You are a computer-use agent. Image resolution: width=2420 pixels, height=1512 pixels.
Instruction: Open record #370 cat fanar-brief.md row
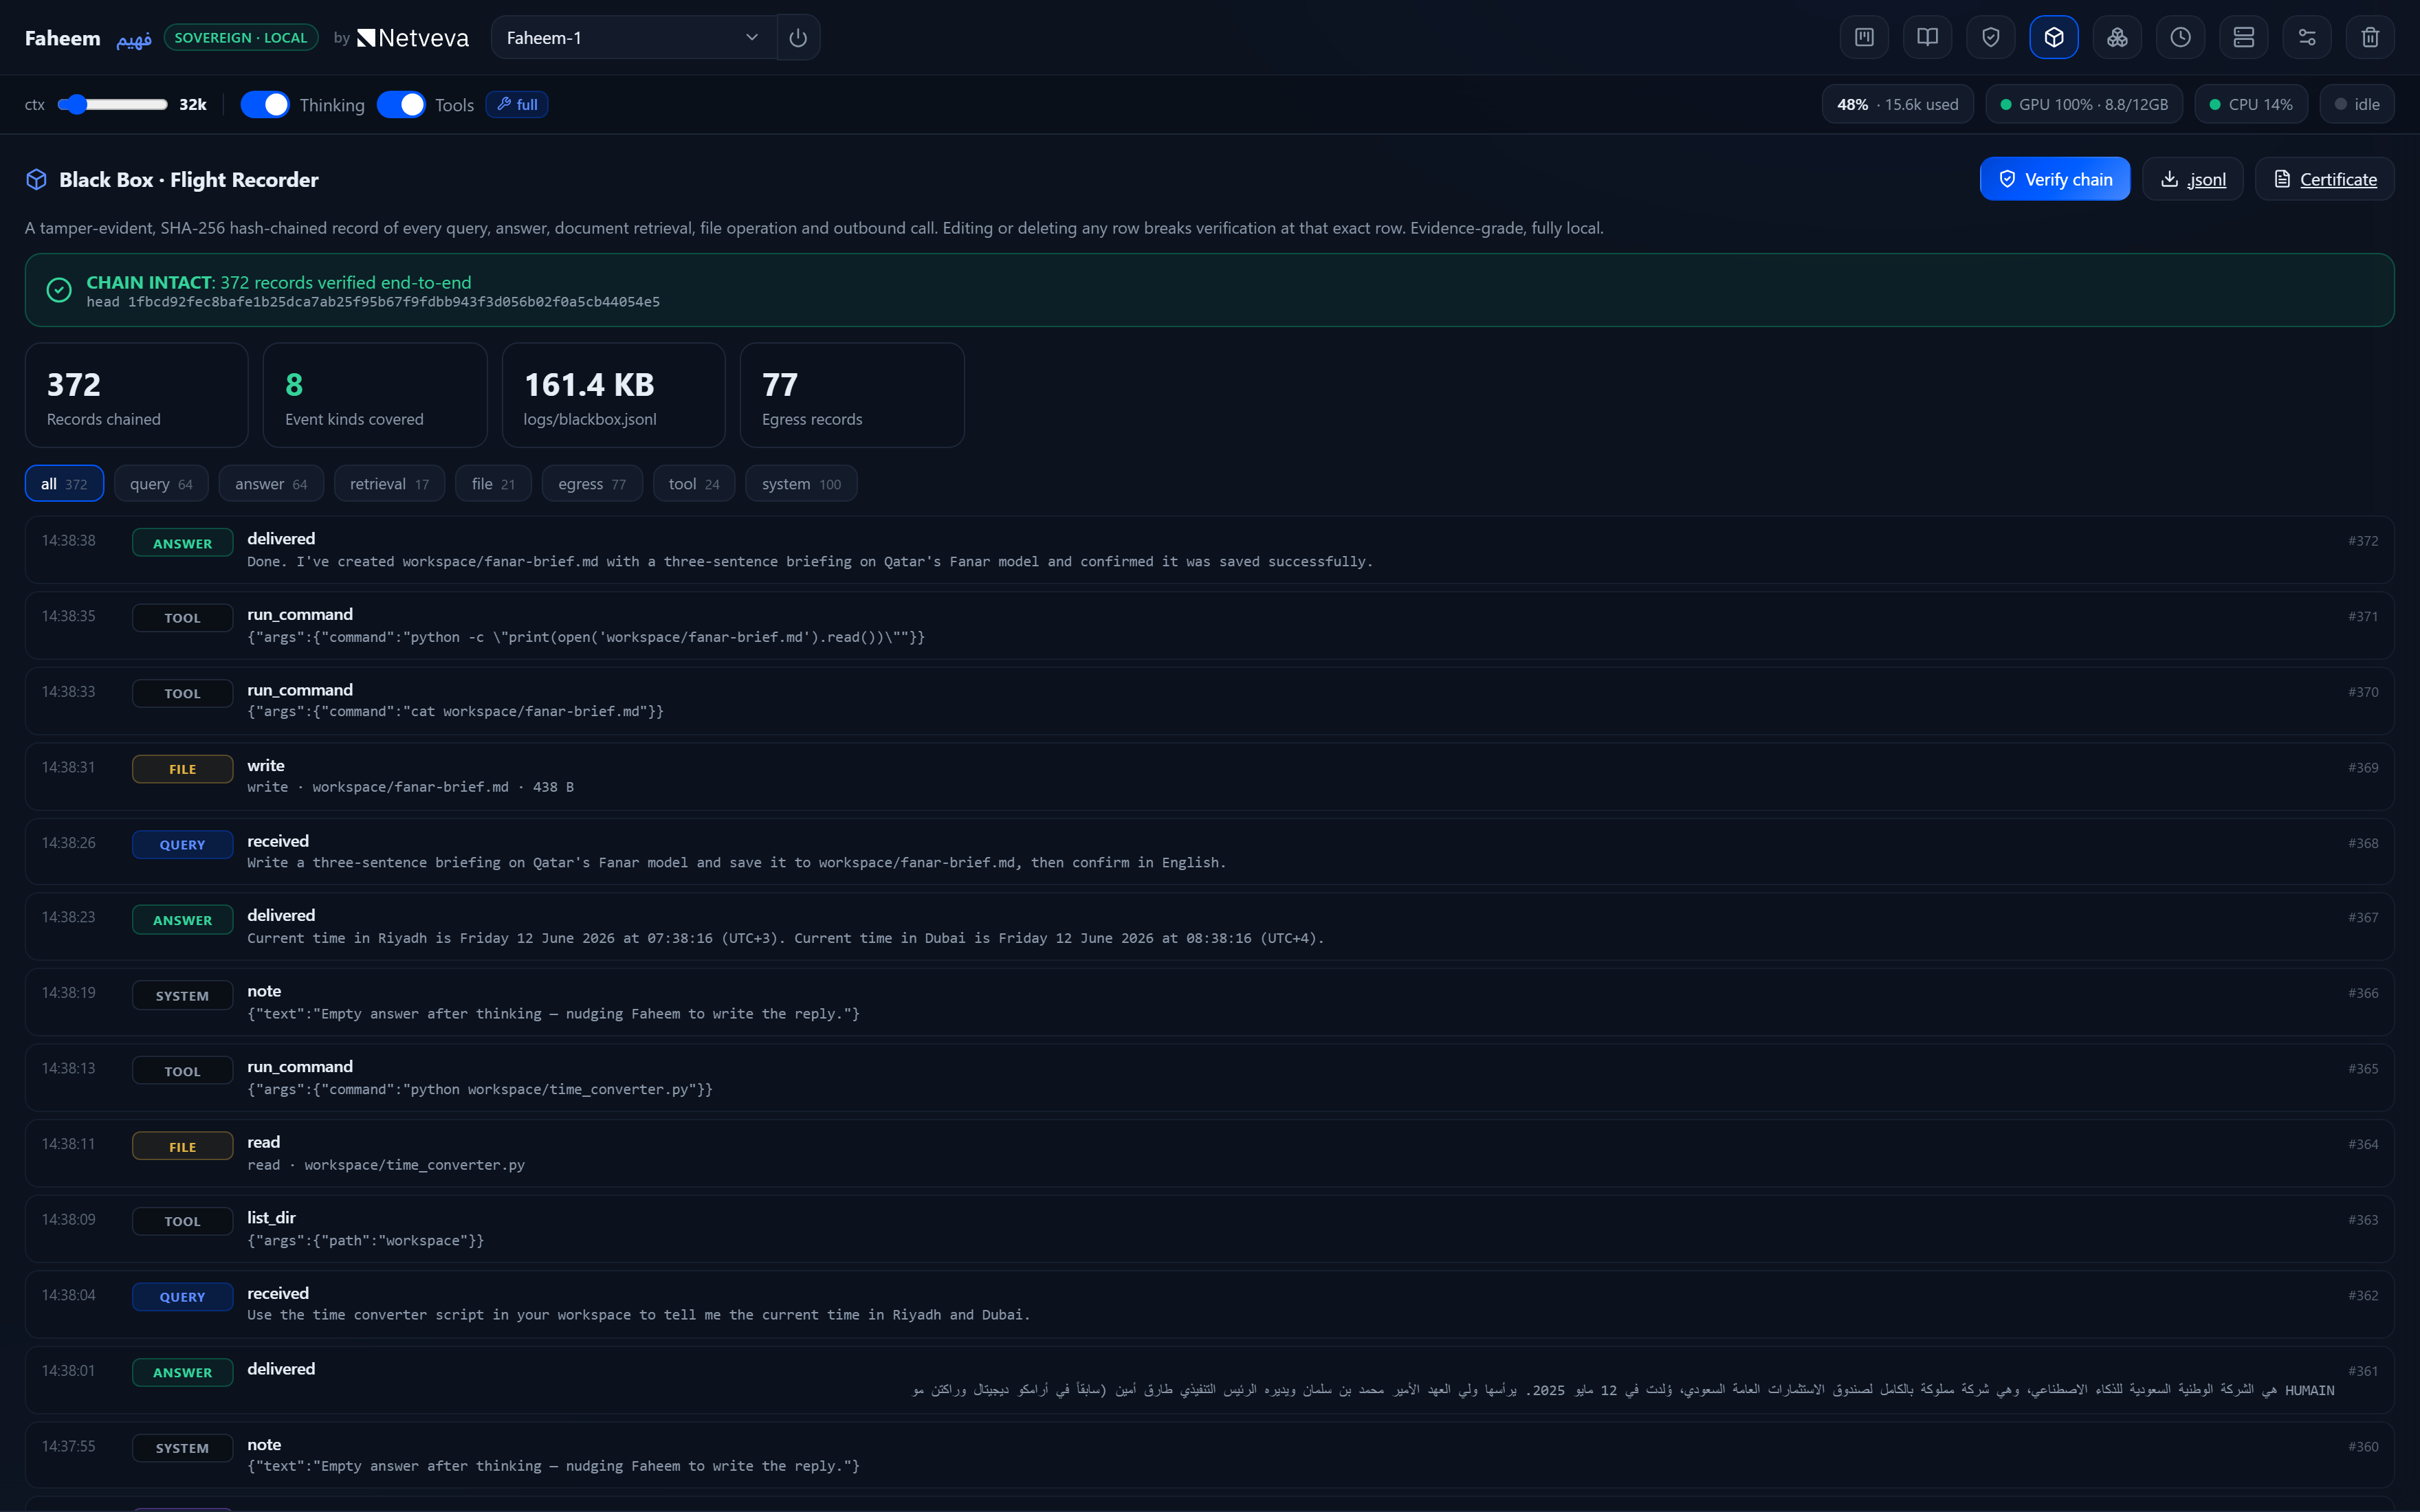[1209, 701]
